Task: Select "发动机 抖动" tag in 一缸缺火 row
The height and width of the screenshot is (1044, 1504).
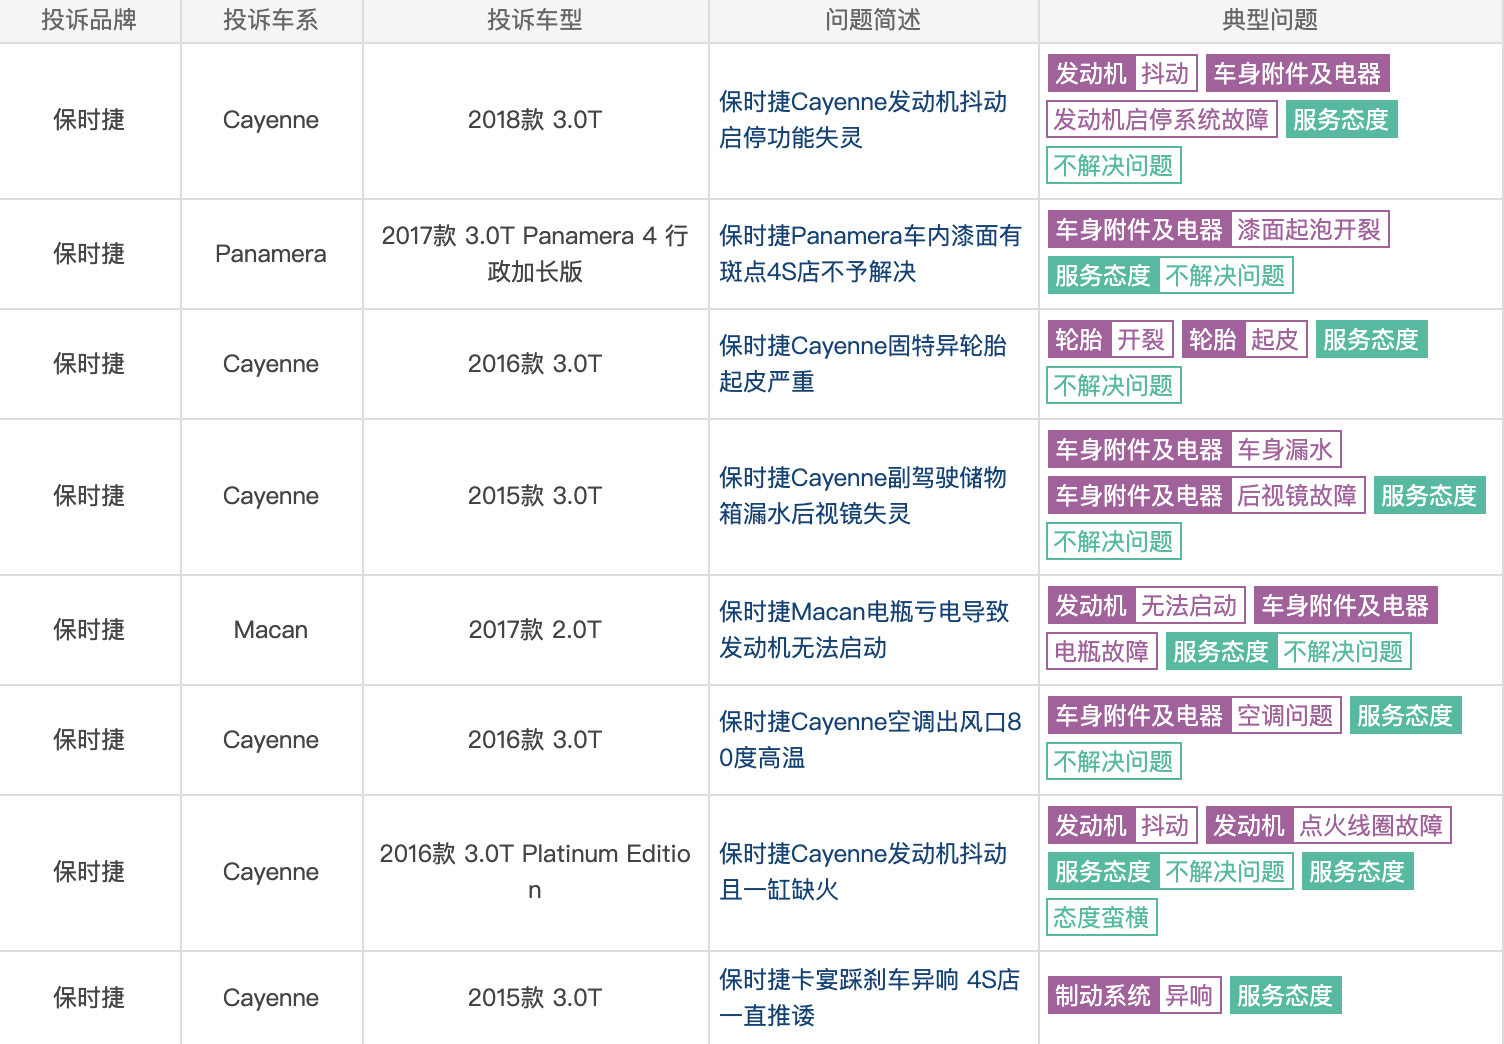Action: click(1122, 826)
